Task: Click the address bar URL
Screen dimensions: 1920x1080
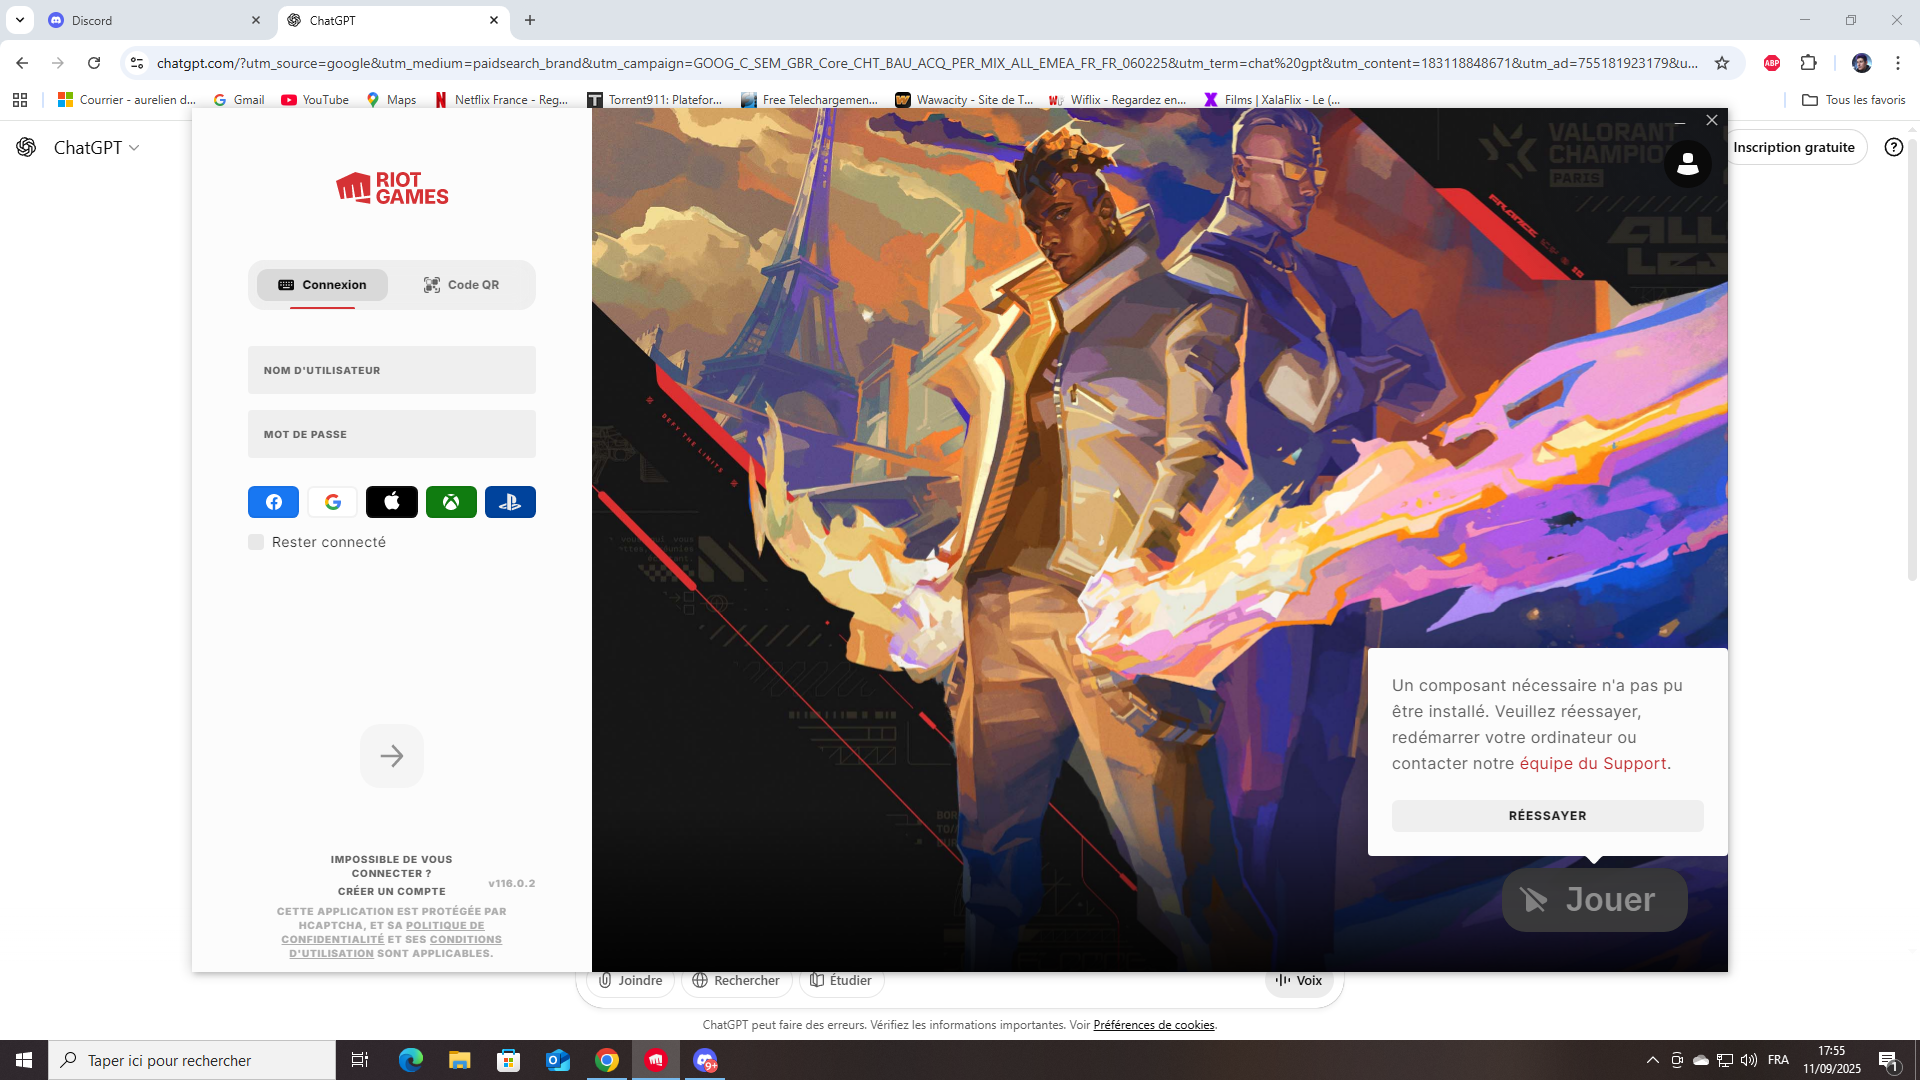Action: coord(927,63)
